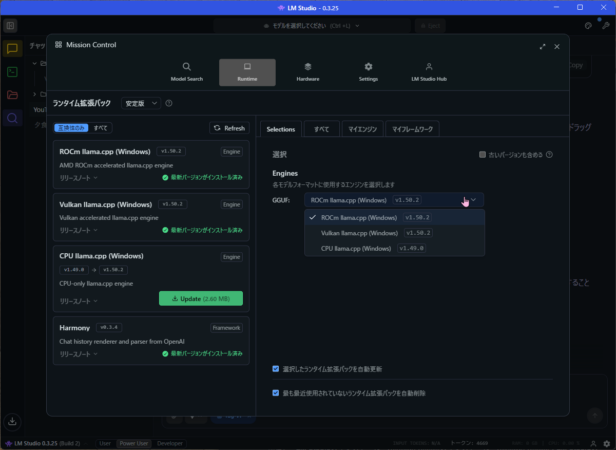The width and height of the screenshot is (616, 450).
Task: Choose CPU llama.cpp (Windows) v1.49.0 option
Action: 394,248
